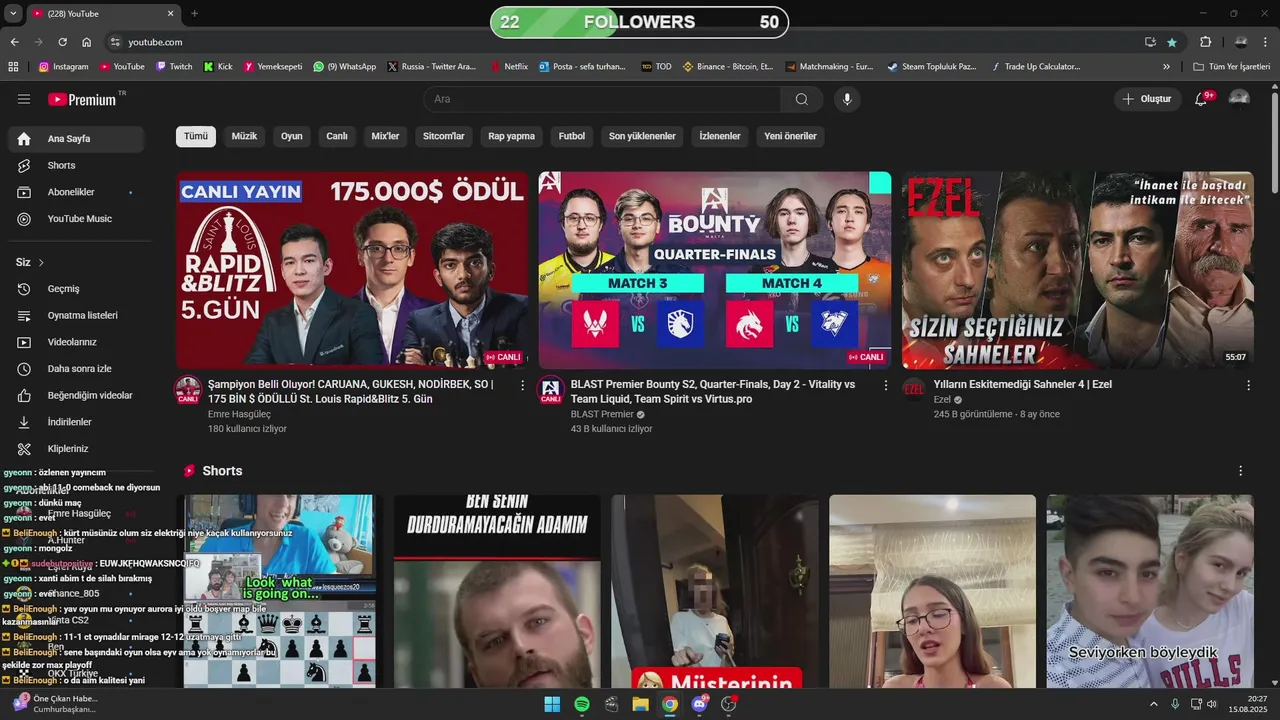Open Abonelikler in sidebar
Viewport: 1280px width, 720px height.
[76, 192]
